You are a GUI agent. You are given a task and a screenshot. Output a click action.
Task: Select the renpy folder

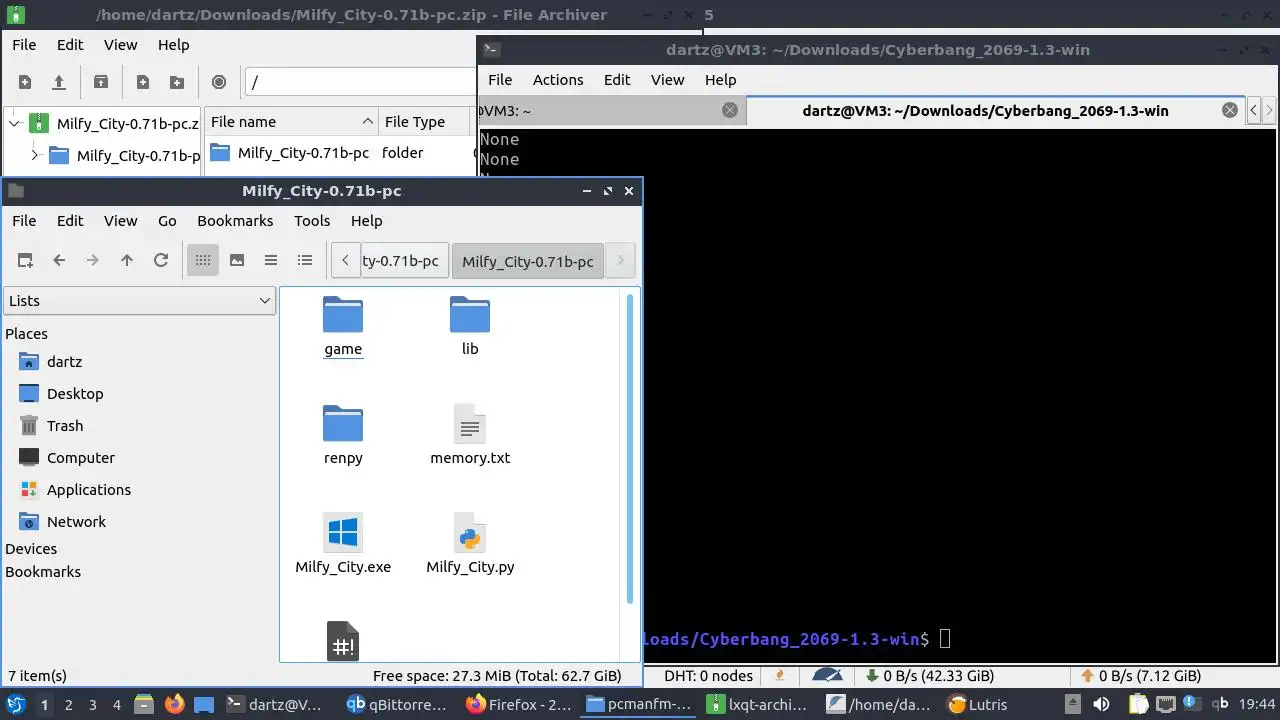pyautogui.click(x=343, y=436)
